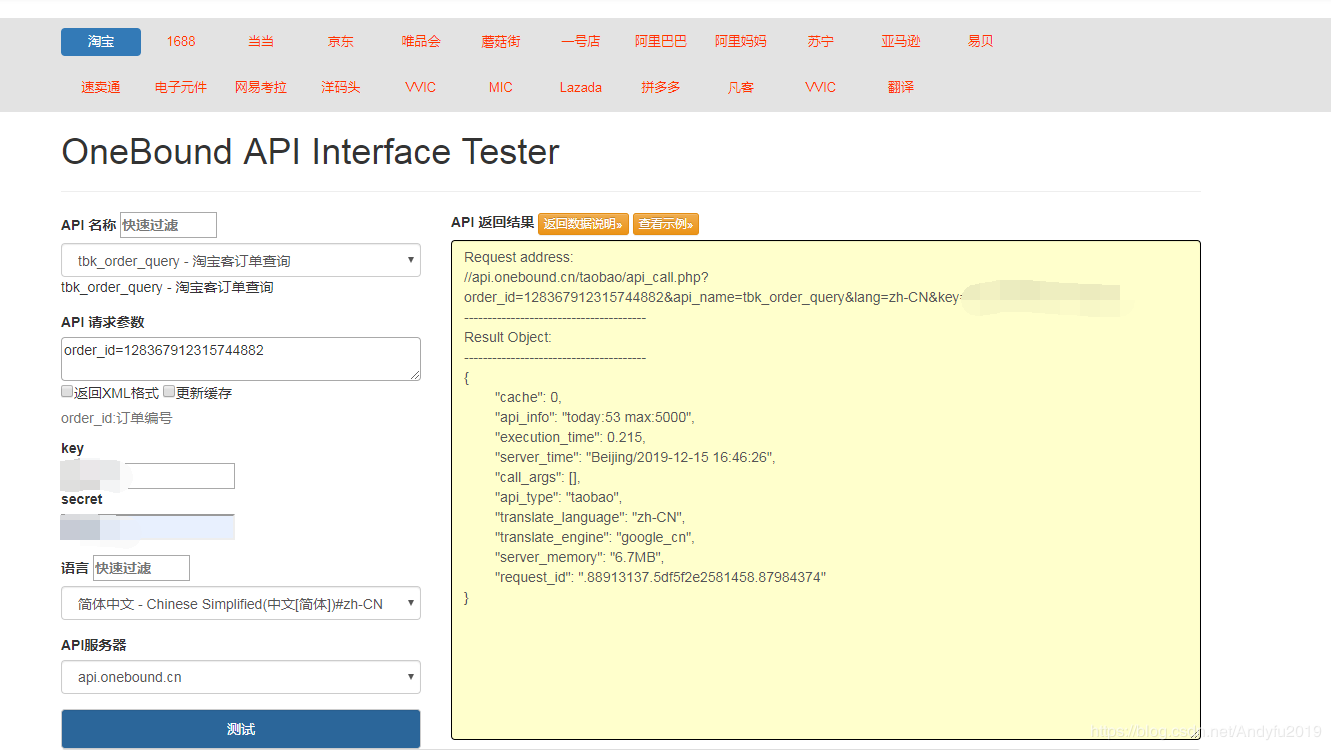Click the "execution_time": 0.215 line
Screen dimensions: 1331x750
point(570,437)
